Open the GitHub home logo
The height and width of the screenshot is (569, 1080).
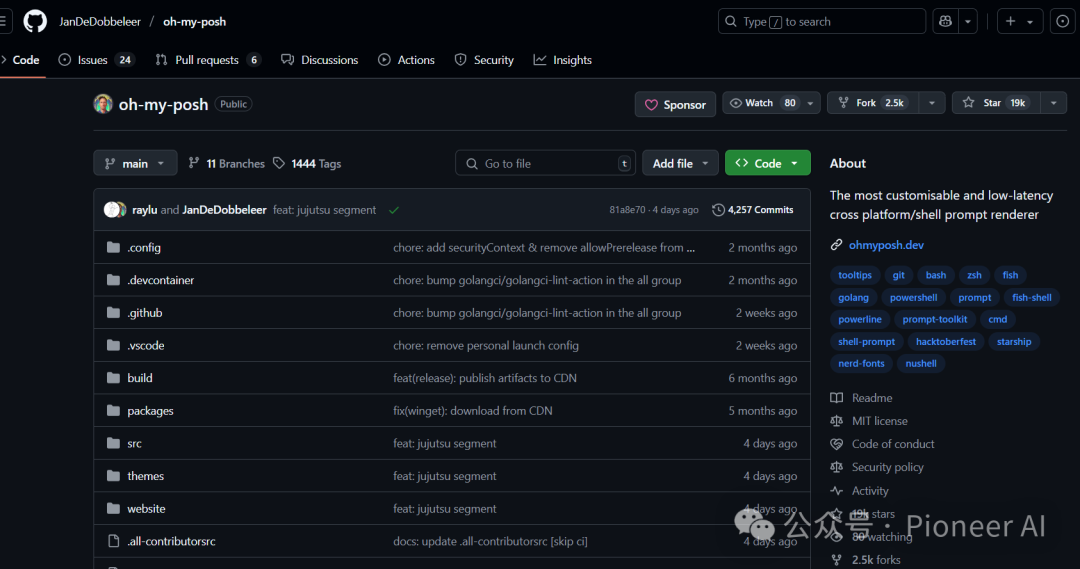coord(35,21)
